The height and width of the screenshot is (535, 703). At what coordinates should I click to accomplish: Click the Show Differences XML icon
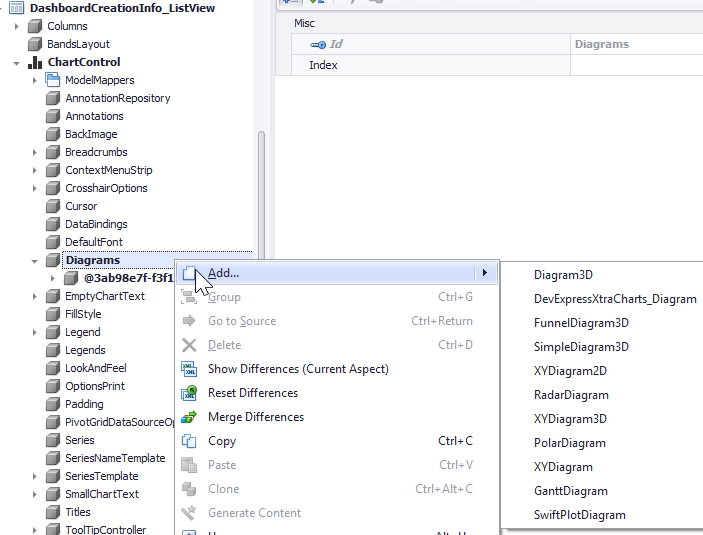tap(189, 369)
